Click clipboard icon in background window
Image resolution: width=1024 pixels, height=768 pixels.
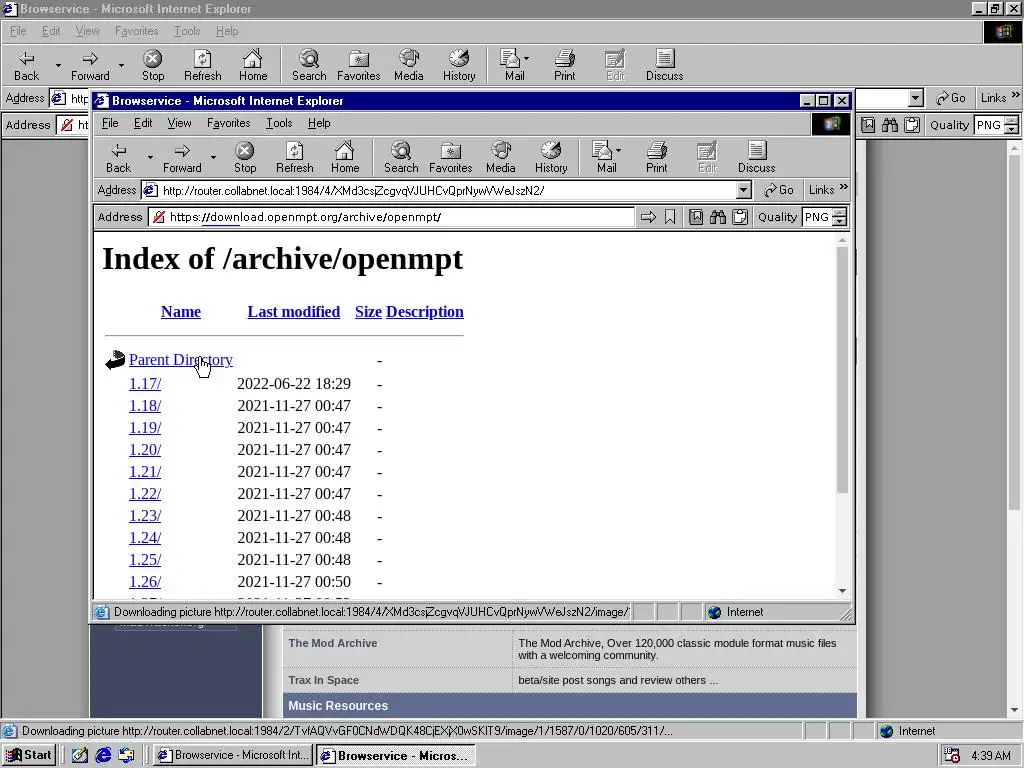coord(912,125)
